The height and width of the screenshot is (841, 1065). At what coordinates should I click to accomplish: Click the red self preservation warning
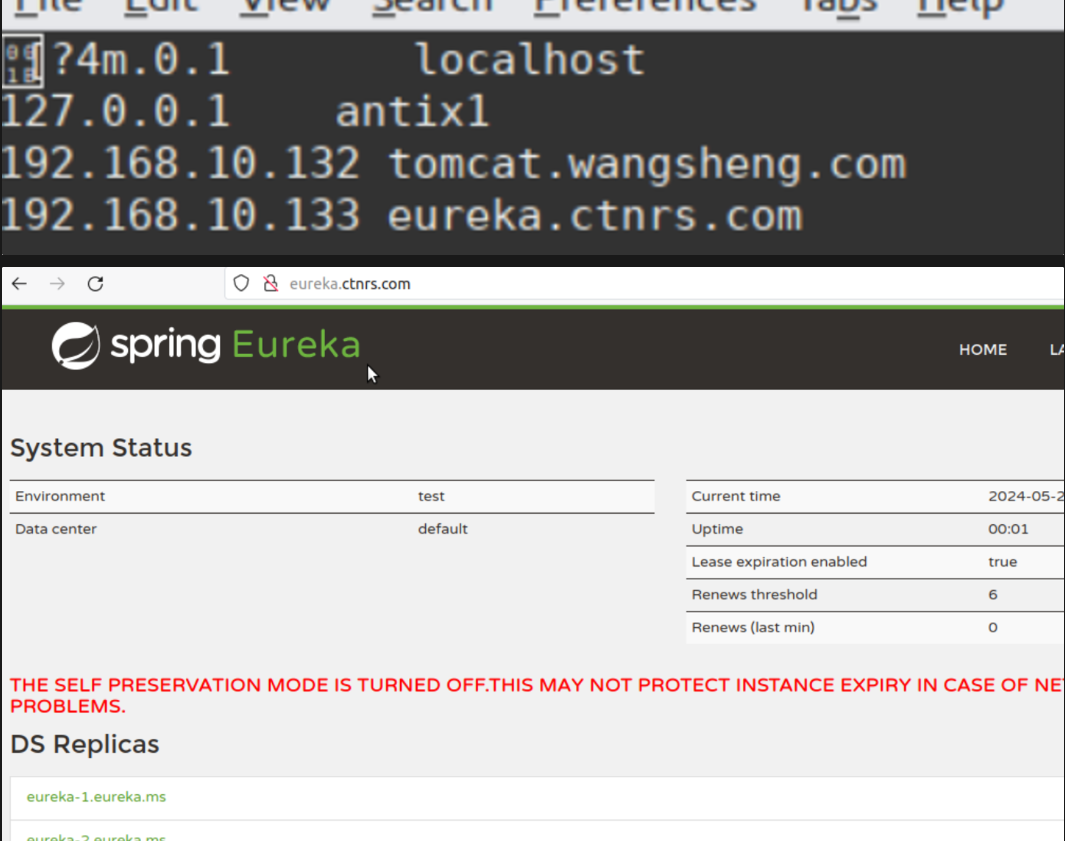[537, 695]
